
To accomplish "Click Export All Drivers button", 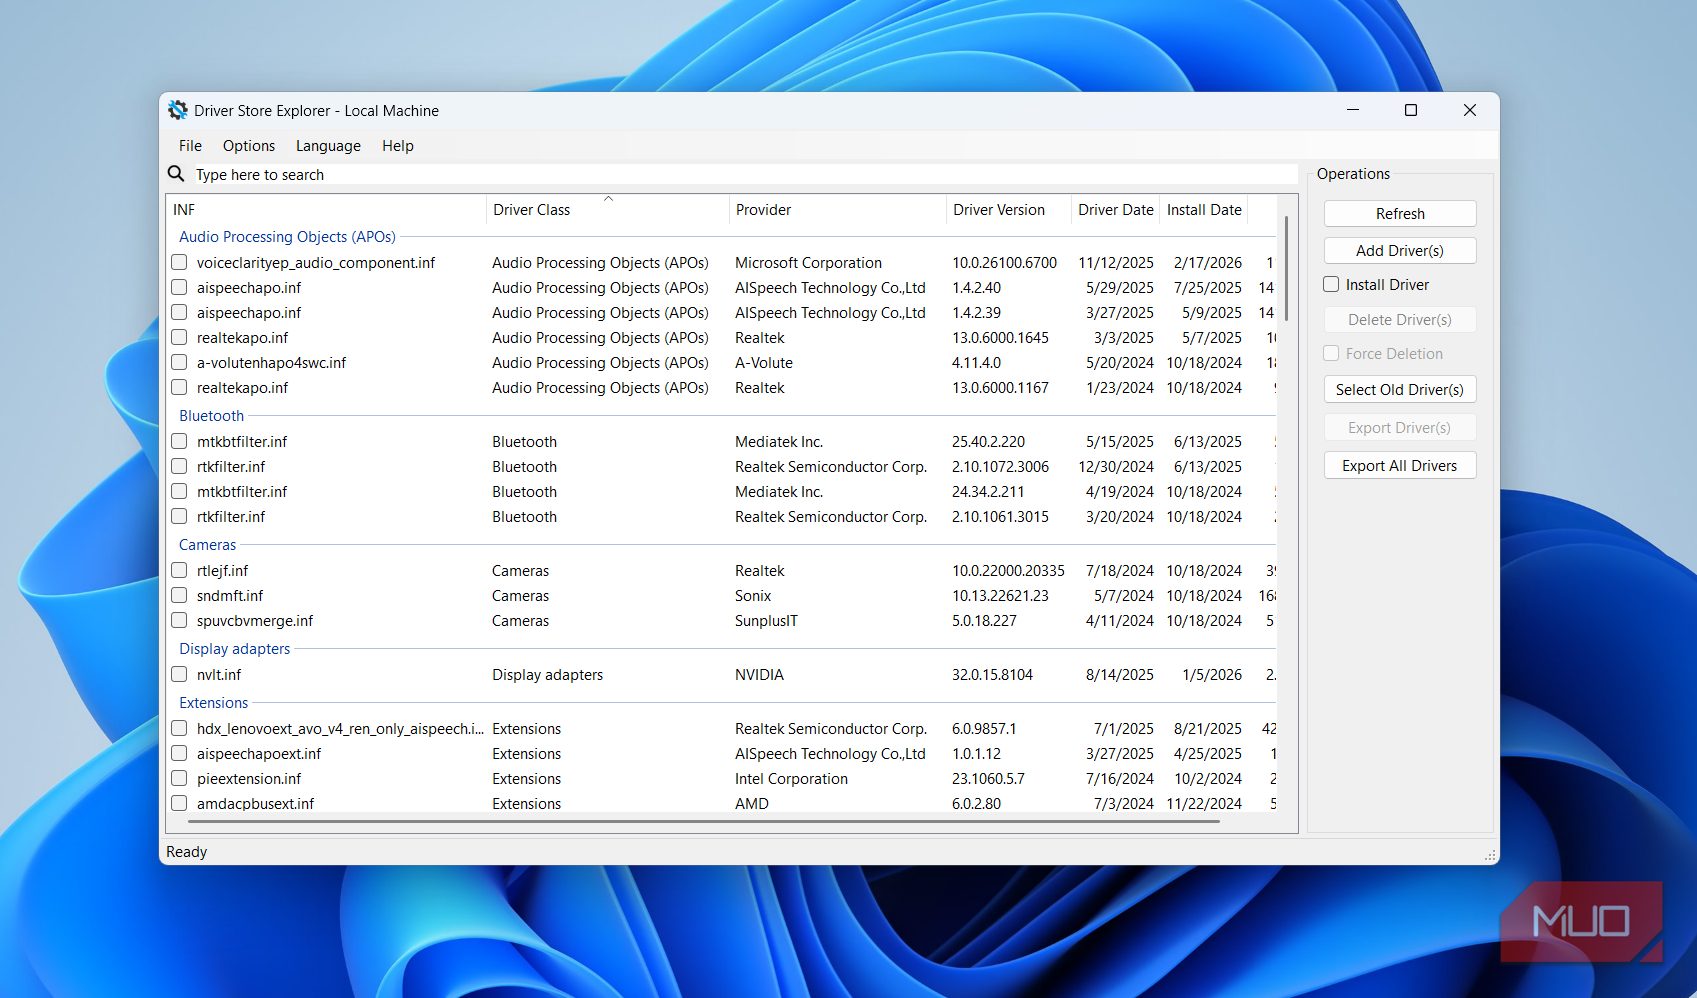I will 1400,466.
